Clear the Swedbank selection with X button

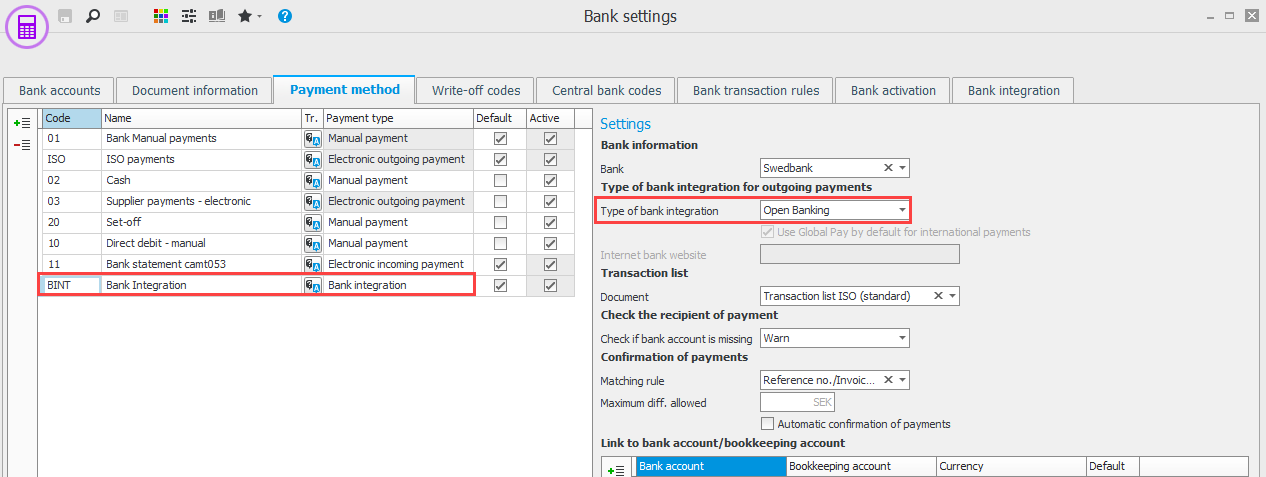887,168
